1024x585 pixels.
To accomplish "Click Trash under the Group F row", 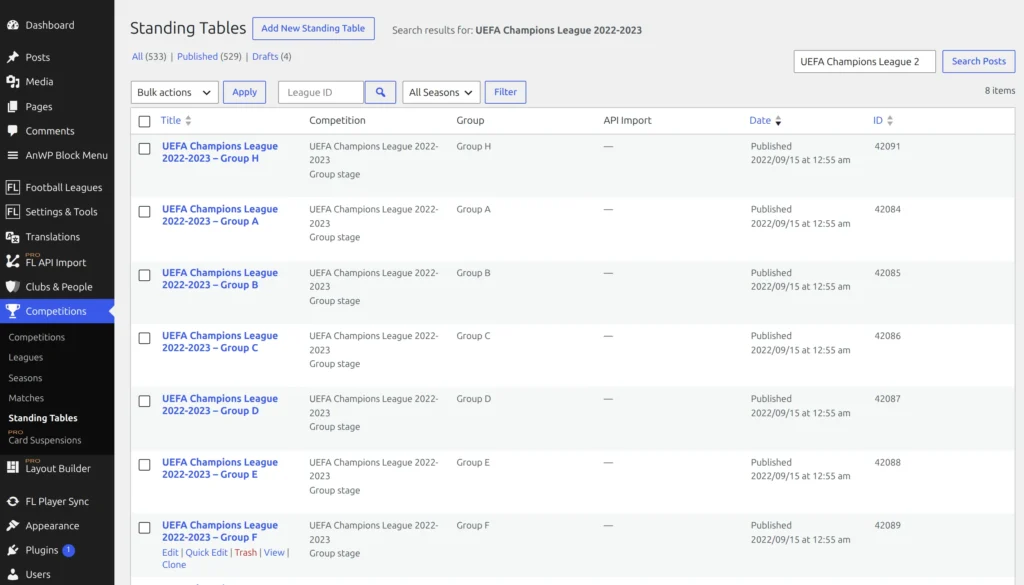I will (x=246, y=552).
